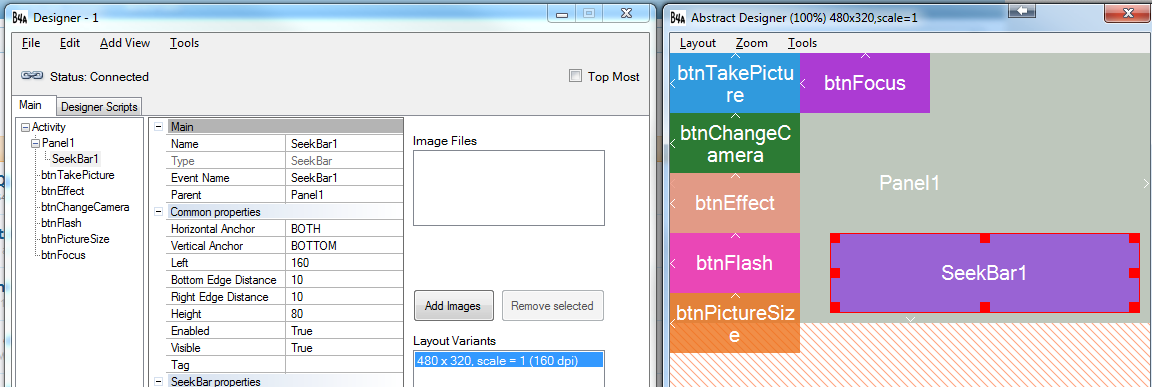Click the Enabled property value True
This screenshot has height=387, width=1152.
[x=344, y=330]
